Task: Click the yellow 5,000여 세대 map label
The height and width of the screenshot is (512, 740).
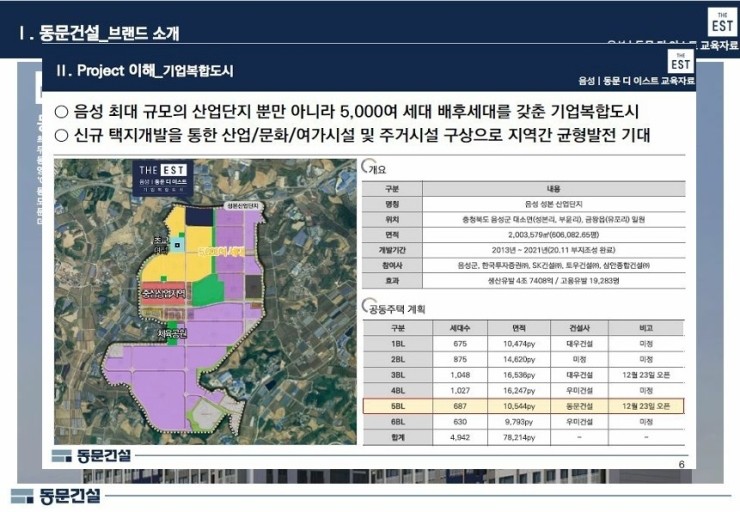Action: (221, 251)
